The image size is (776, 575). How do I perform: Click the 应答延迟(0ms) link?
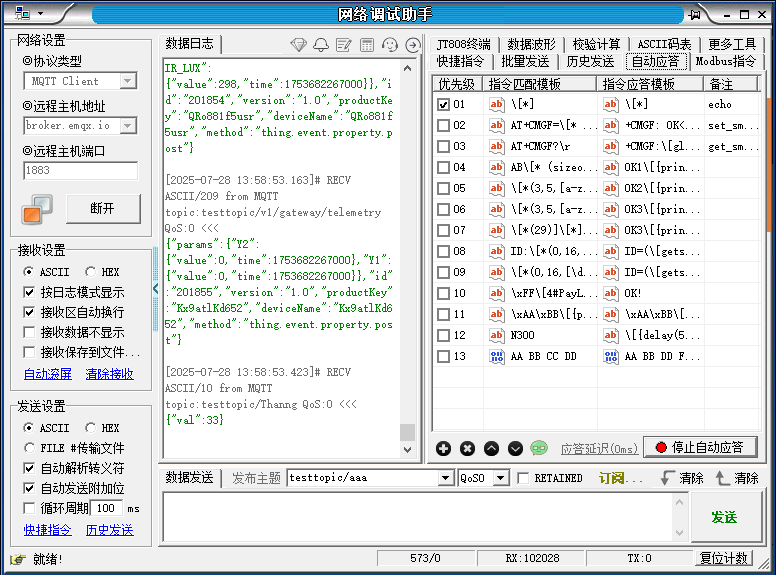coord(599,449)
